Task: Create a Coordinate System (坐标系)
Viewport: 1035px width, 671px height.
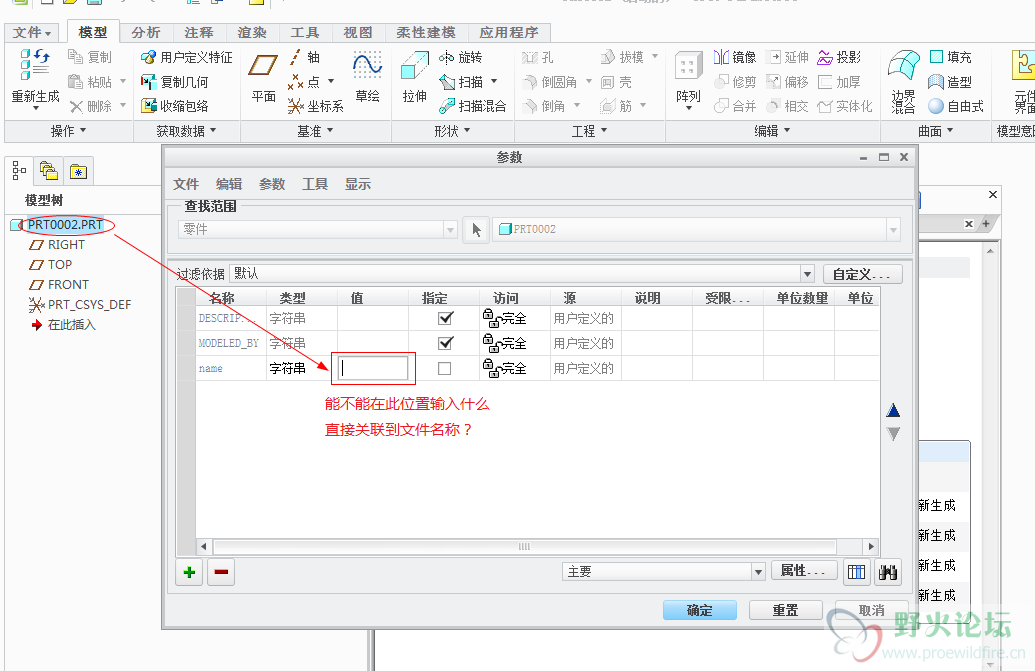Action: click(316, 106)
